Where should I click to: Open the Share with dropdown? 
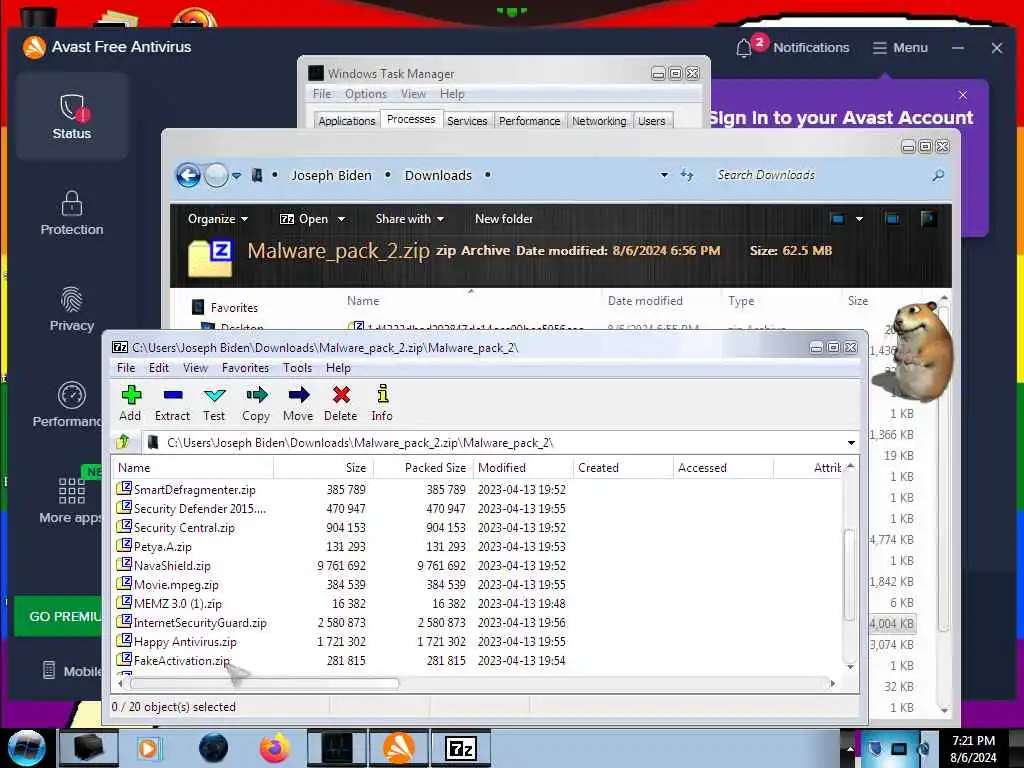[409, 219]
